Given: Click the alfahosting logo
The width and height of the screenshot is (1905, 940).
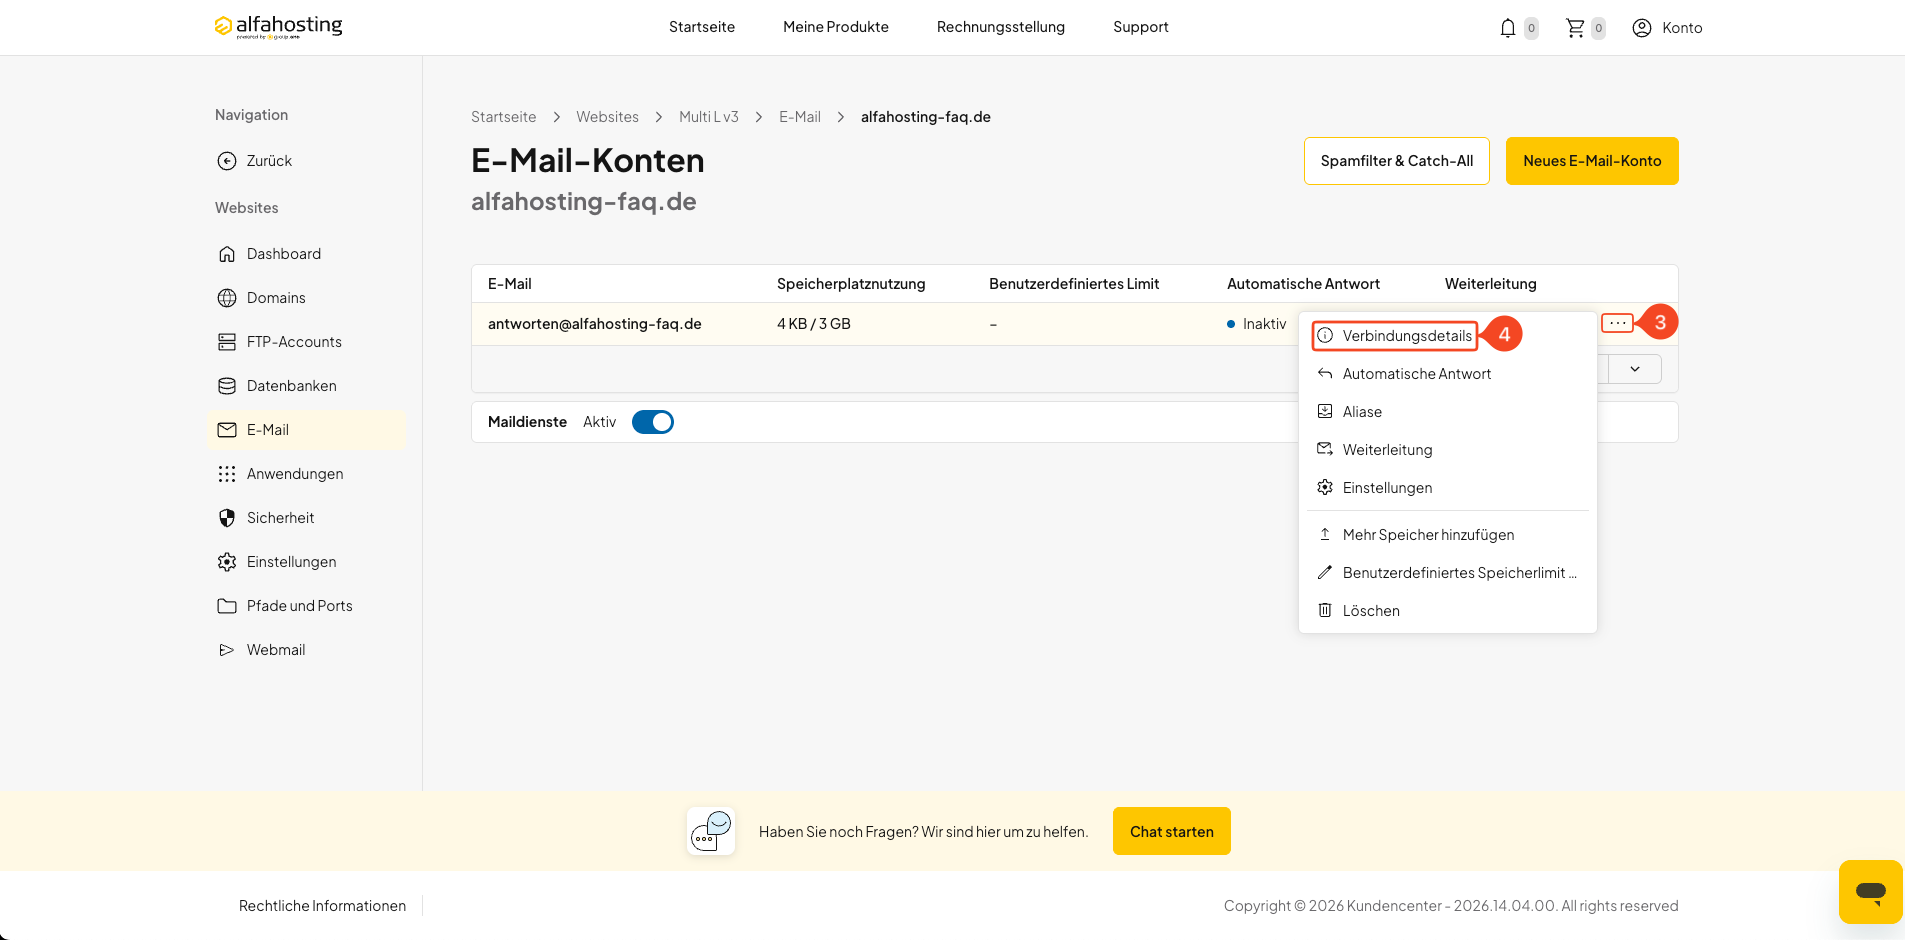Looking at the screenshot, I should pyautogui.click(x=278, y=27).
